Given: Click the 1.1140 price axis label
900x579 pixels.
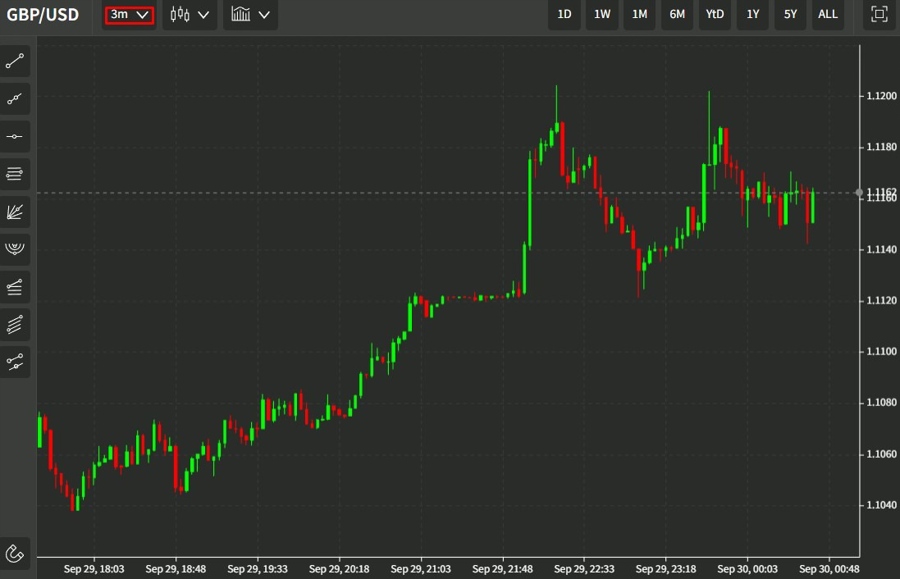Looking at the screenshot, I should click(x=881, y=249).
